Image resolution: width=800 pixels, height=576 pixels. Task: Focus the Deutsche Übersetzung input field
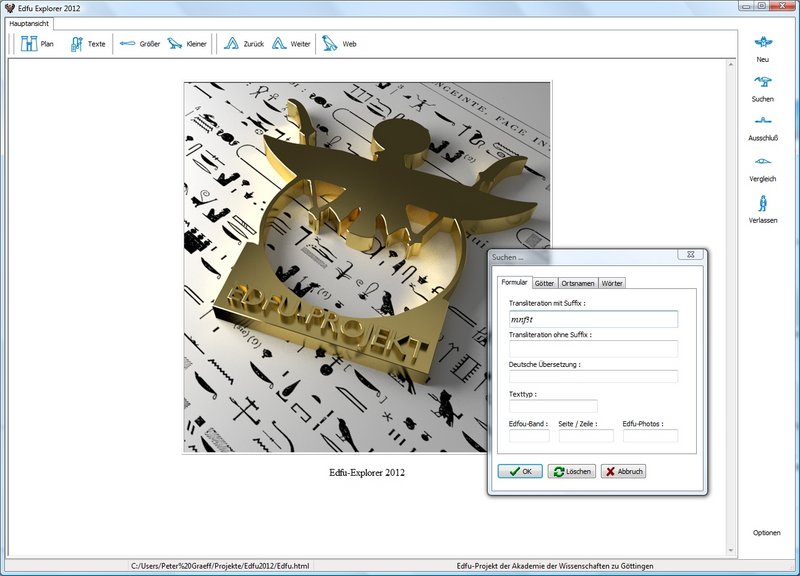[593, 377]
